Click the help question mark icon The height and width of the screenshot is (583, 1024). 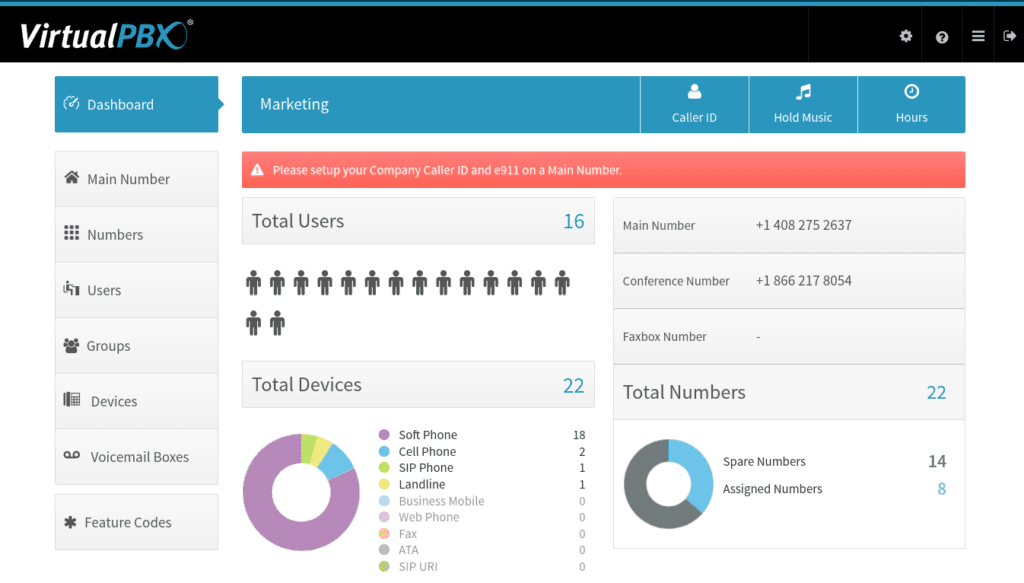pyautogui.click(x=942, y=37)
